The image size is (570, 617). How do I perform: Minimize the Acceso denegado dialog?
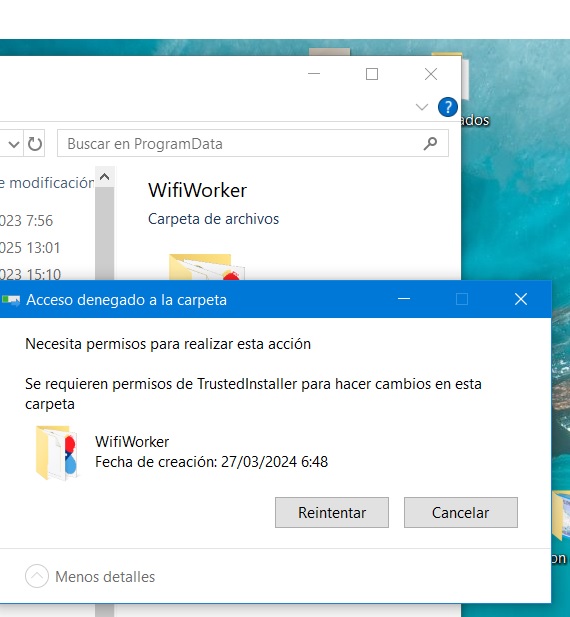coord(404,299)
